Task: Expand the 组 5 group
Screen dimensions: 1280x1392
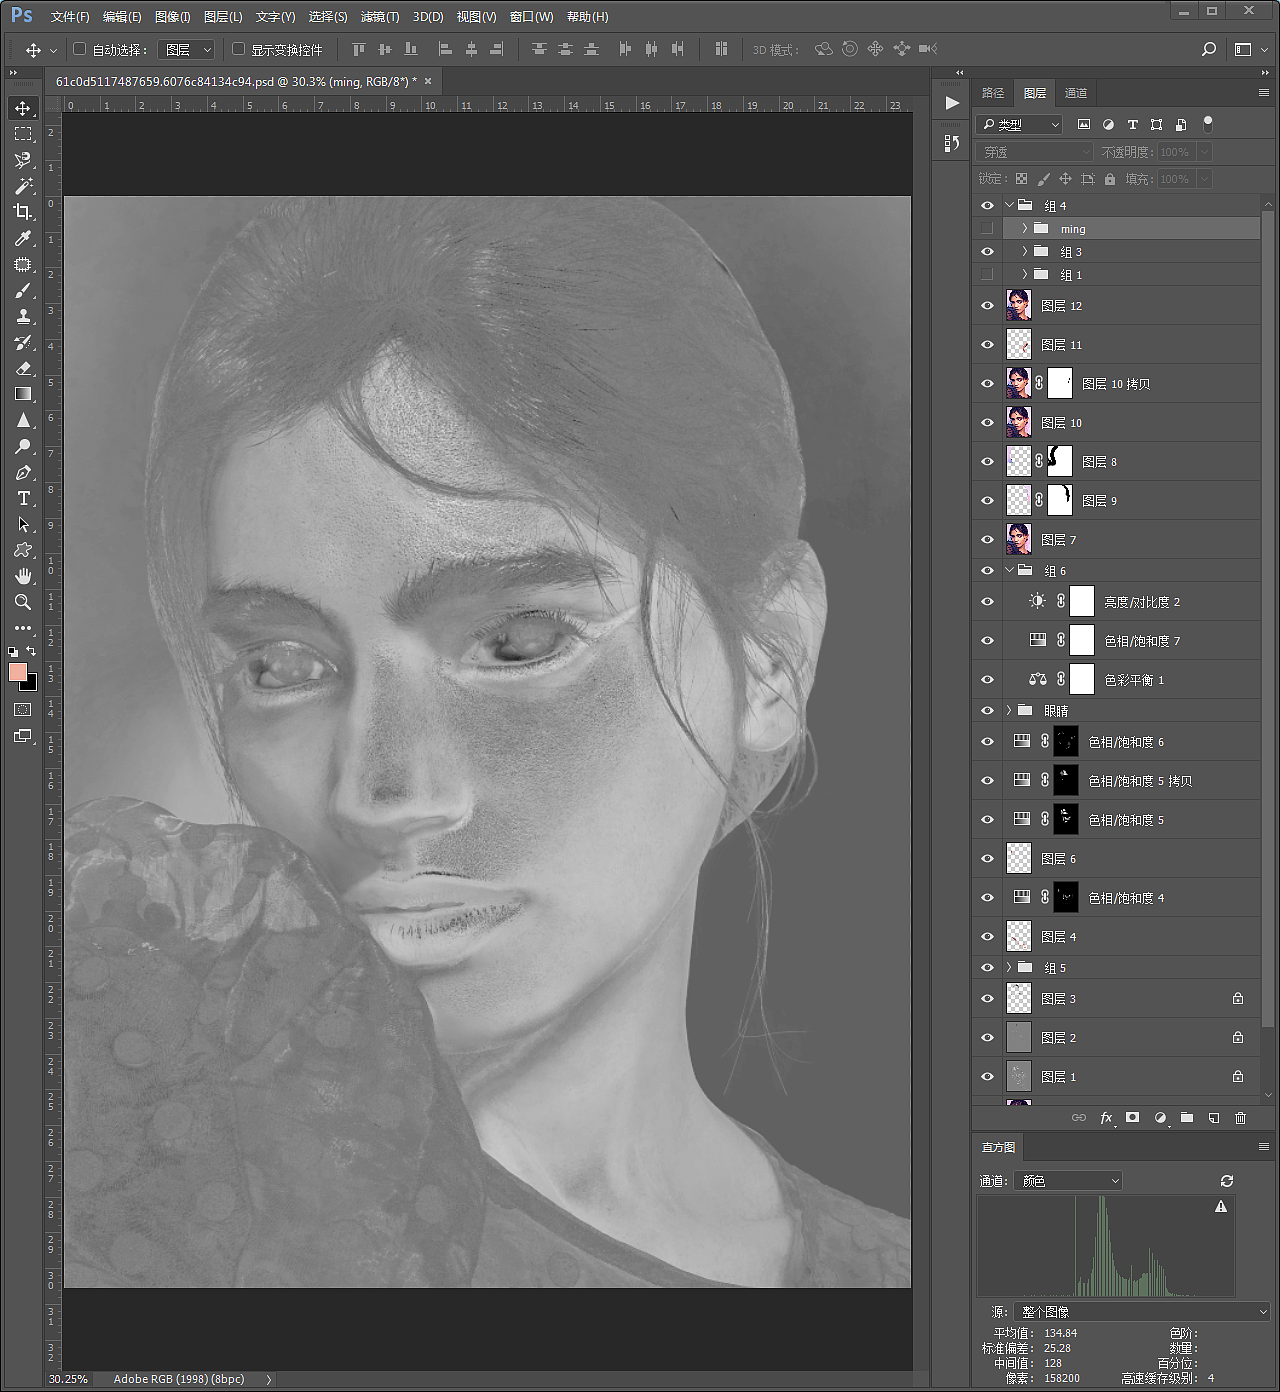Action: point(1010,968)
